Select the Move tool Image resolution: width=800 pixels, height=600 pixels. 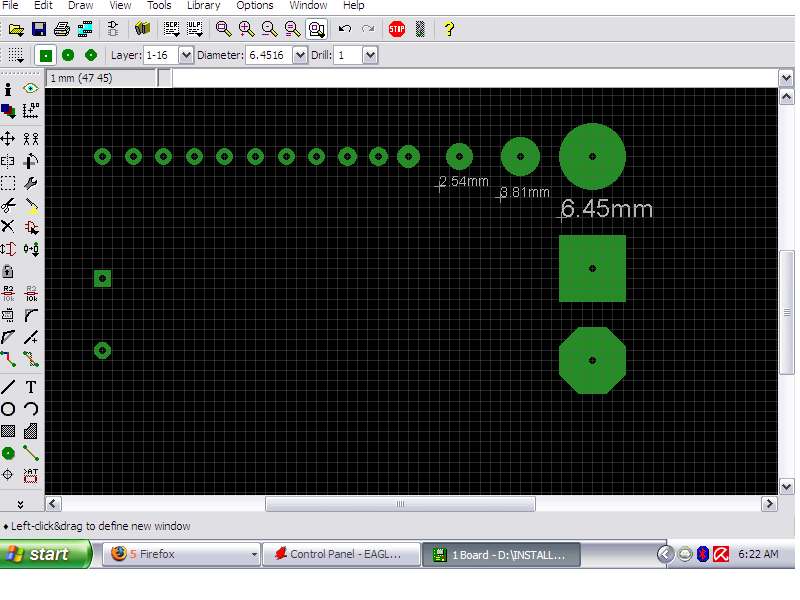tap(8, 139)
